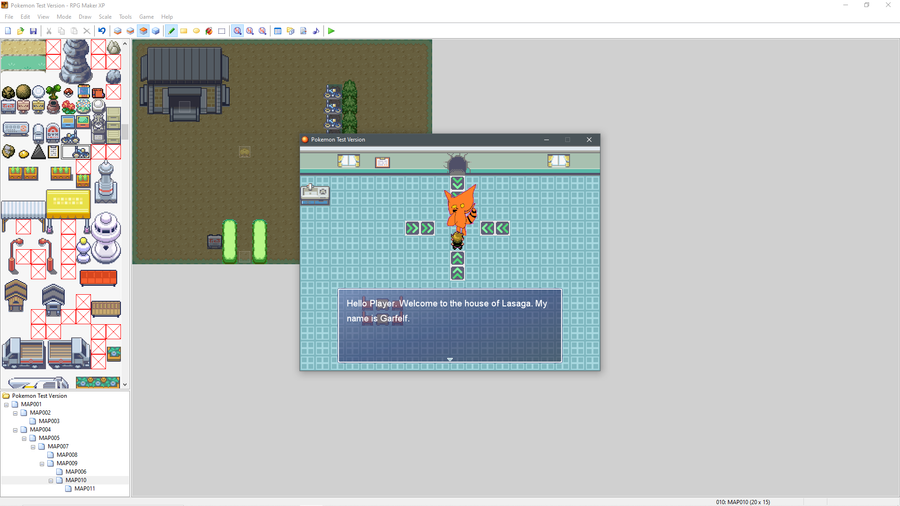The width and height of the screenshot is (900, 506).
Task: Collapse the MAP007 tree node
Action: 33,447
